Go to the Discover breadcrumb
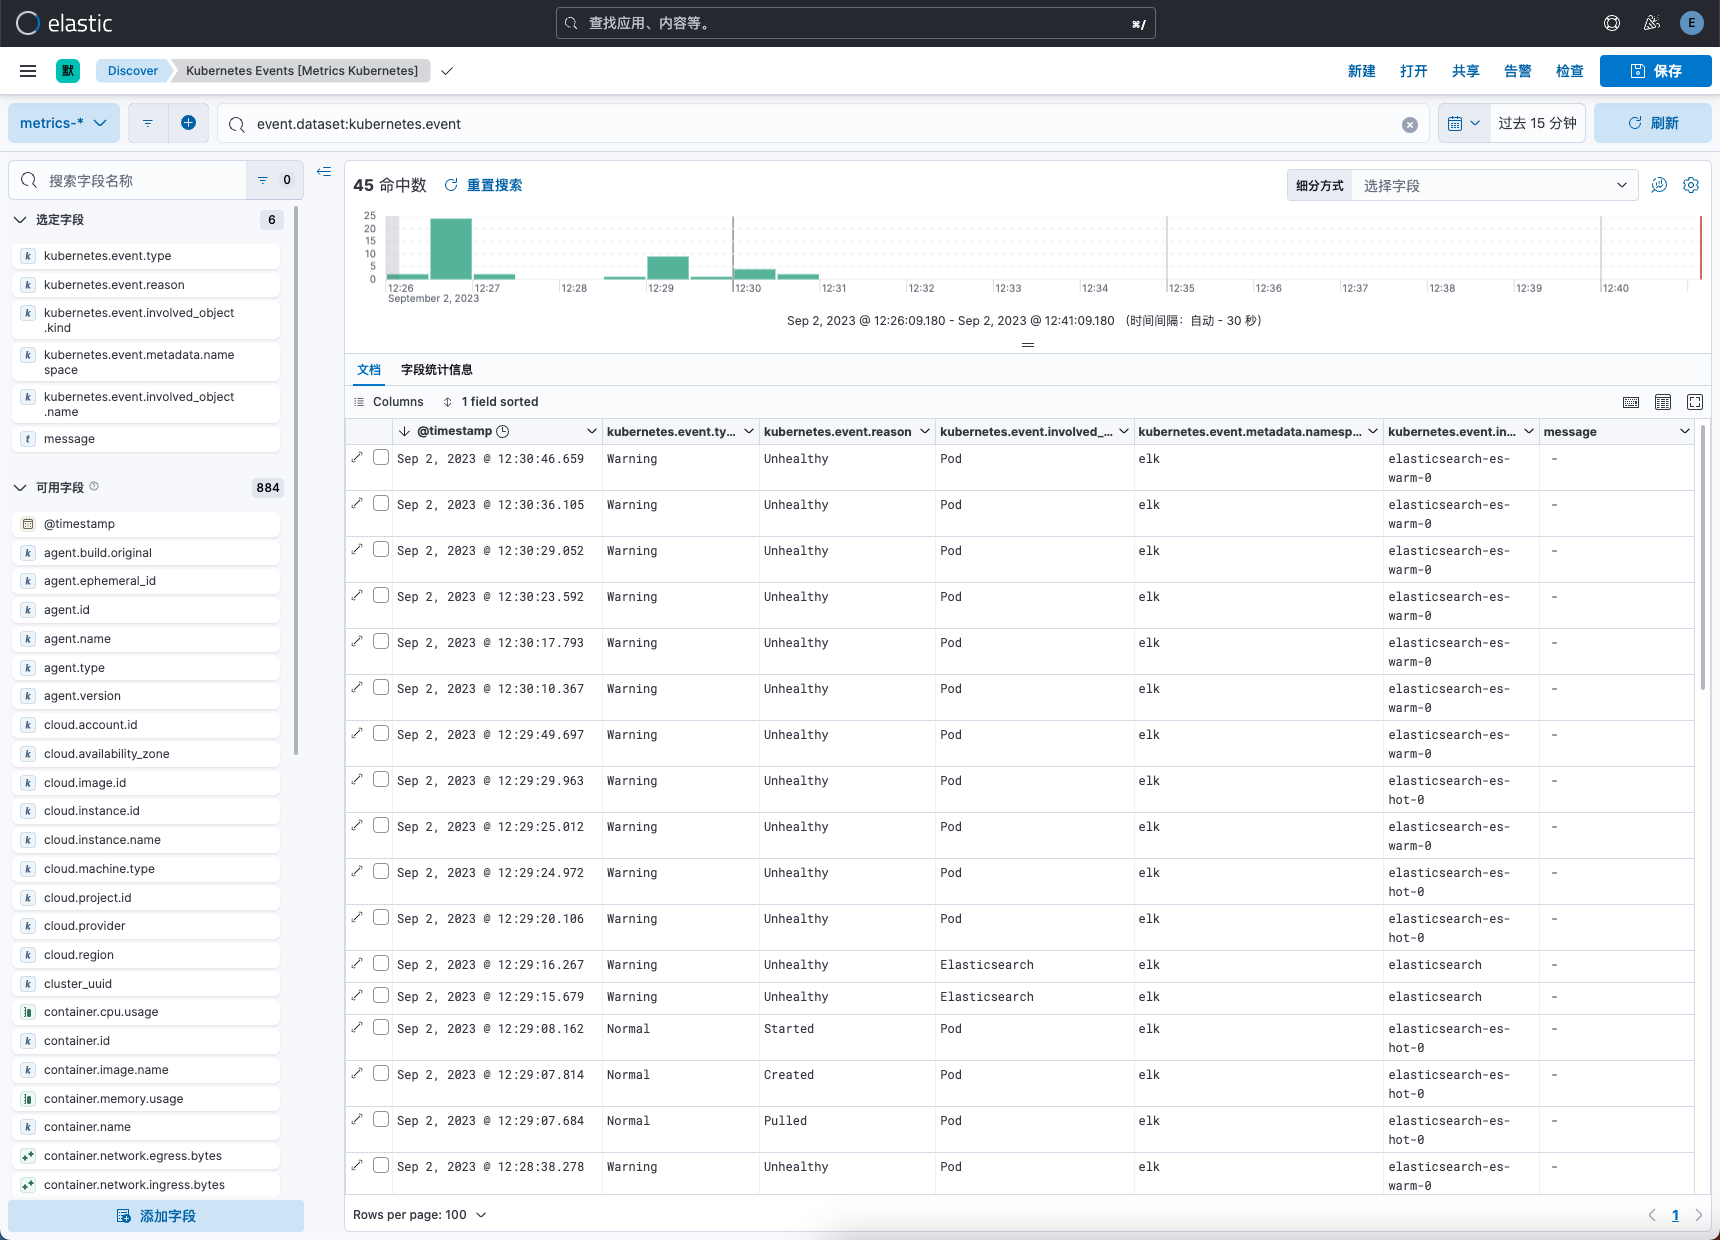1720x1240 pixels. click(x=133, y=71)
